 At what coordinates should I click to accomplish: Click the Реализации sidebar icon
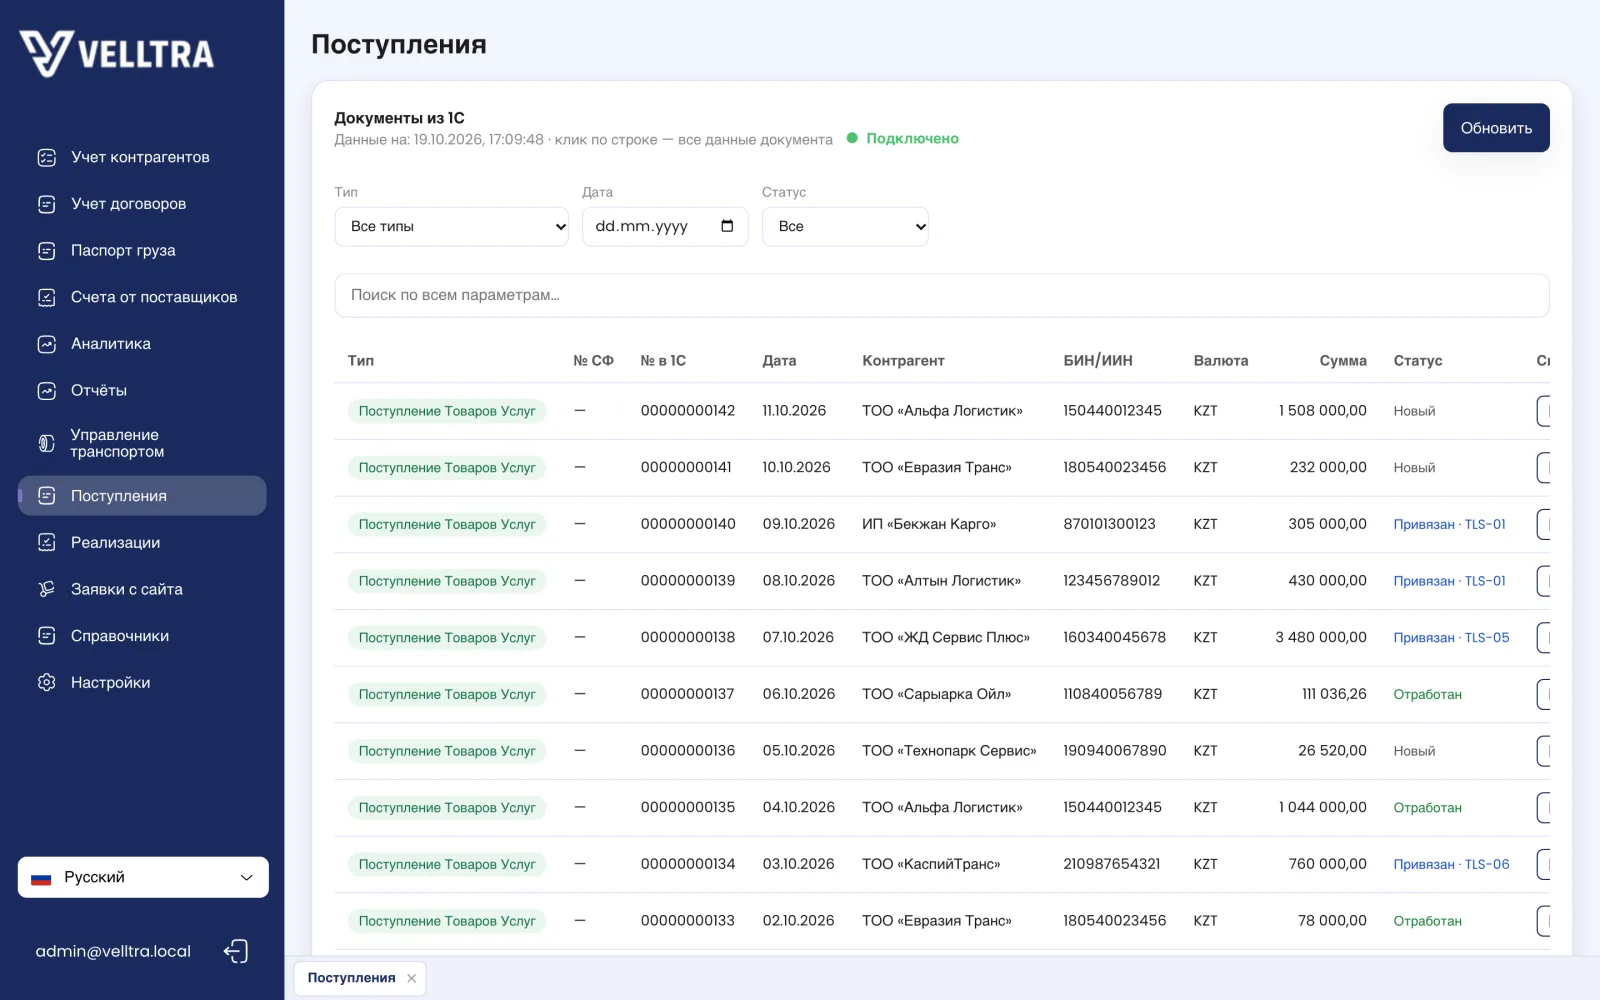pos(46,542)
